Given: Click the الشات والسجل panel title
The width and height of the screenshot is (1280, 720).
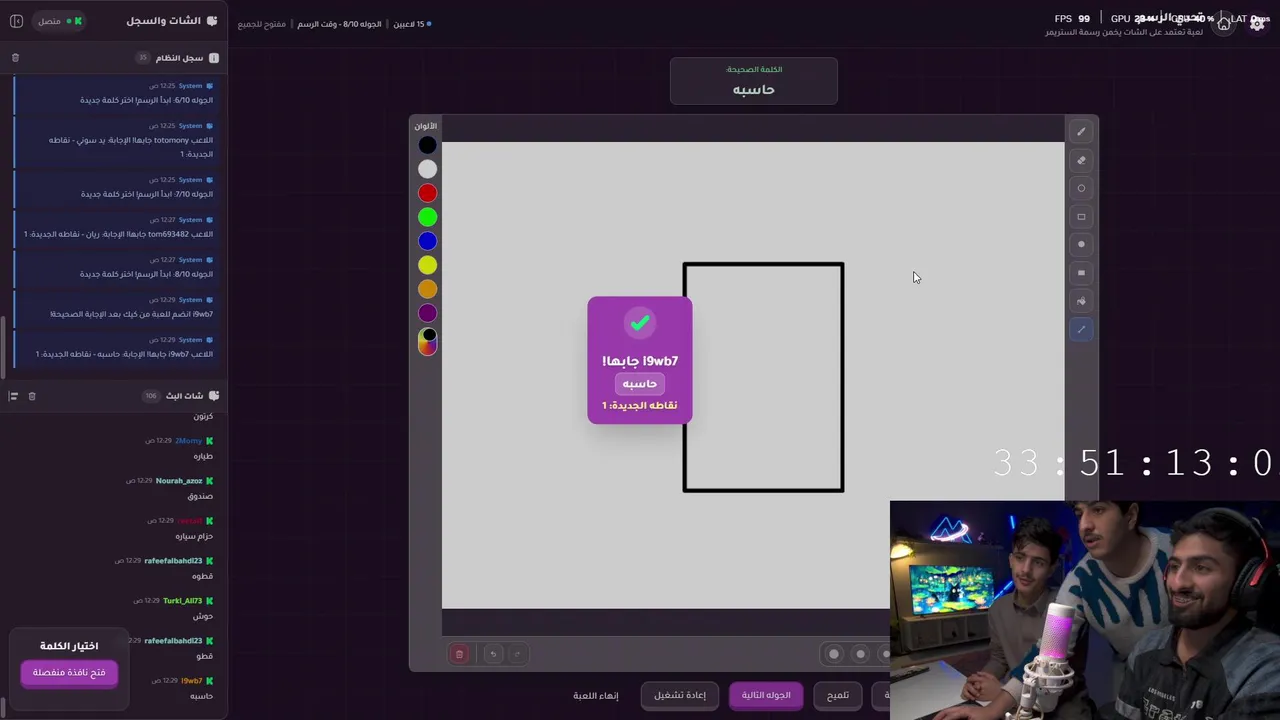Looking at the screenshot, I should click(164, 21).
